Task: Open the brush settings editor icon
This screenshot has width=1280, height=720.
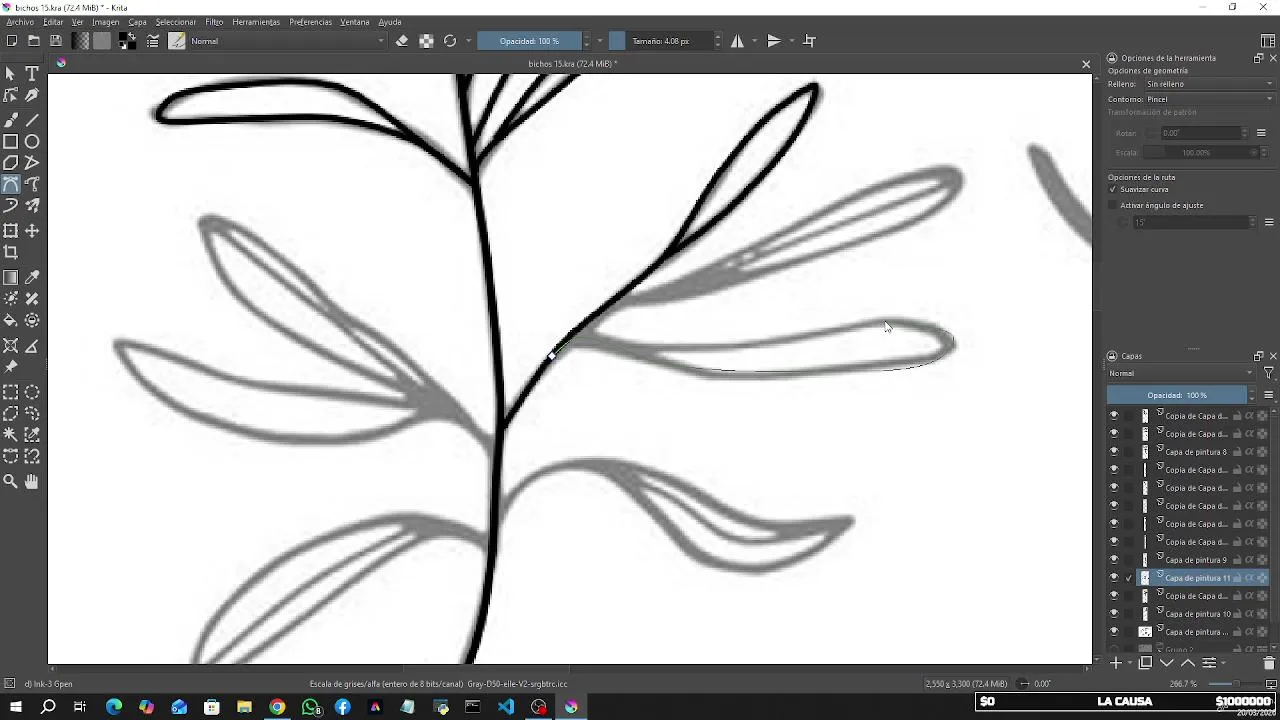Action: click(153, 41)
